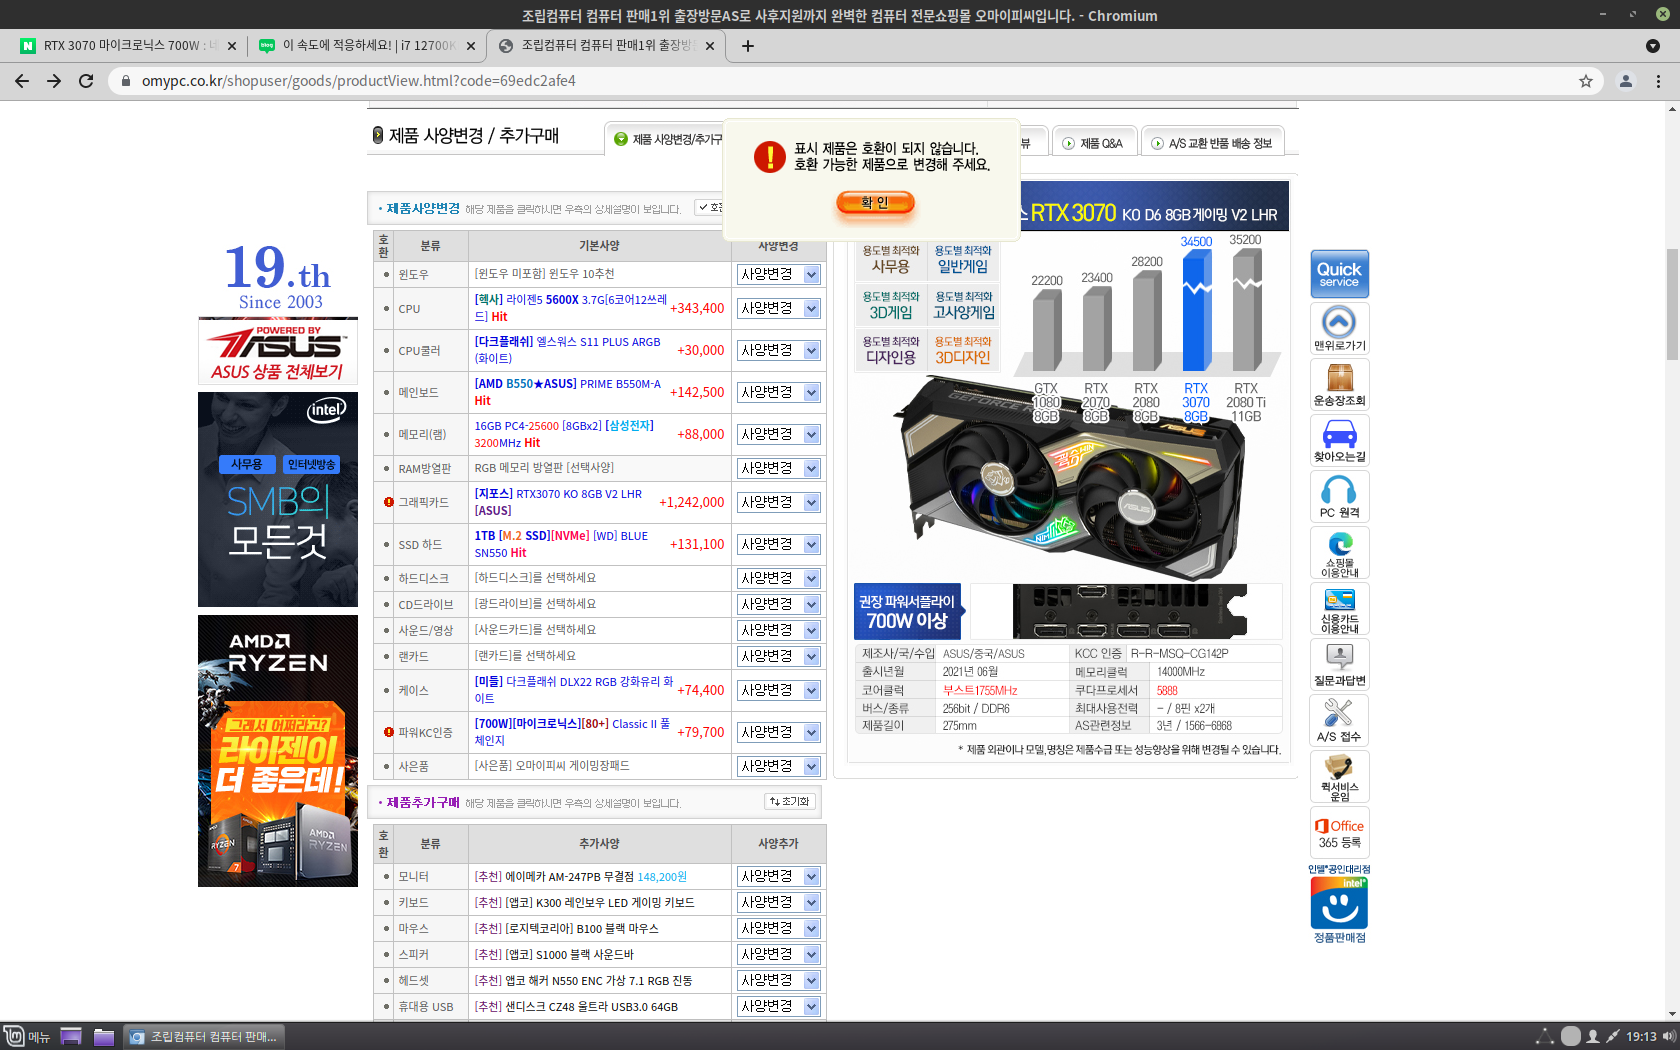Select the 제품 Q&A tab
Screen dimensions: 1680x1050
pos(1093,143)
